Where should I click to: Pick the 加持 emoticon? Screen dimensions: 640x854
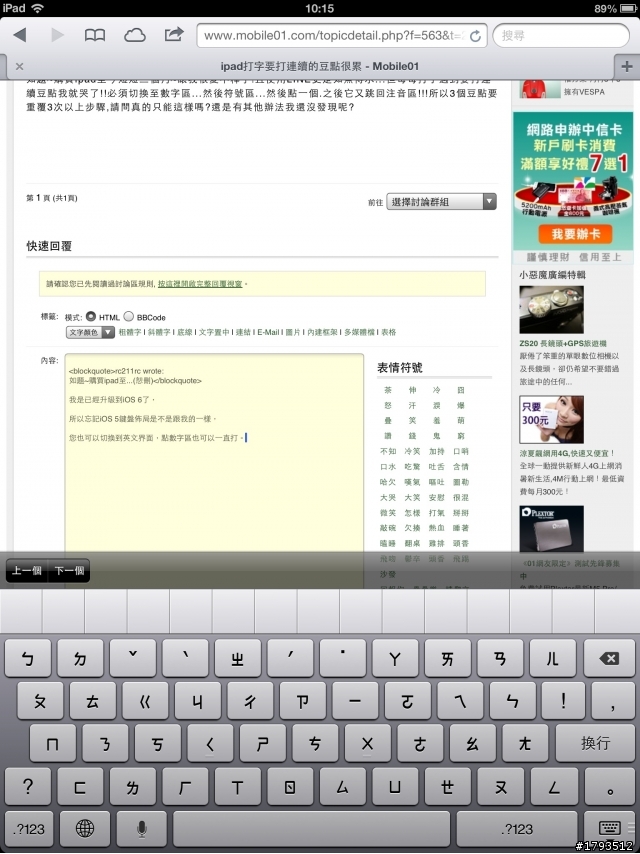436,451
